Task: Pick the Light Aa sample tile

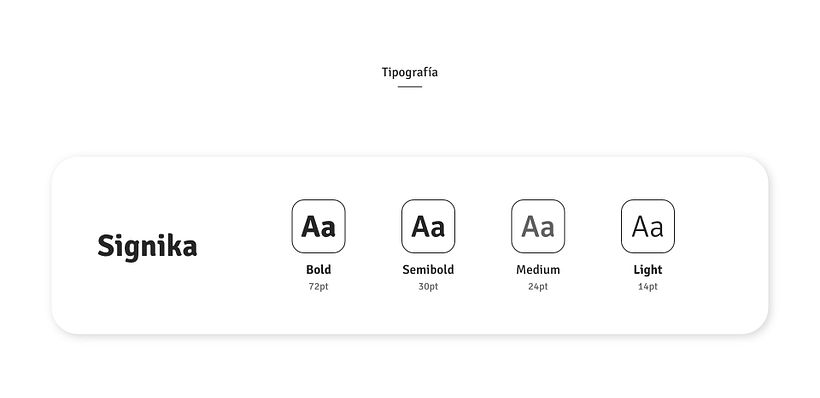Action: tap(648, 226)
